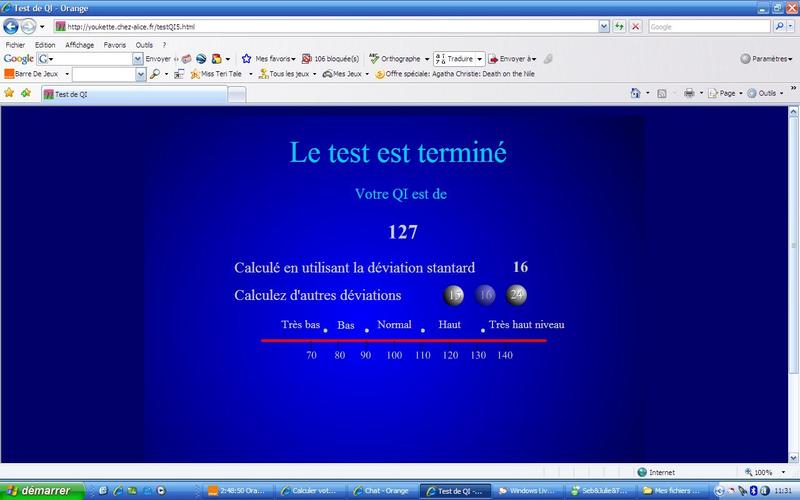Select deviation 24 sphere button
This screenshot has height=500, width=800.
click(x=516, y=295)
